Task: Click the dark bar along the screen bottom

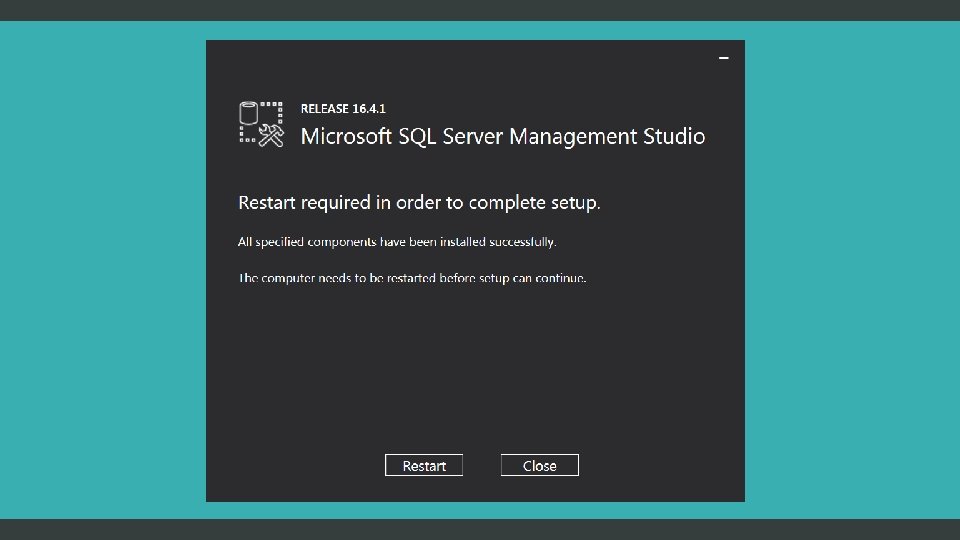Action: (x=480, y=529)
